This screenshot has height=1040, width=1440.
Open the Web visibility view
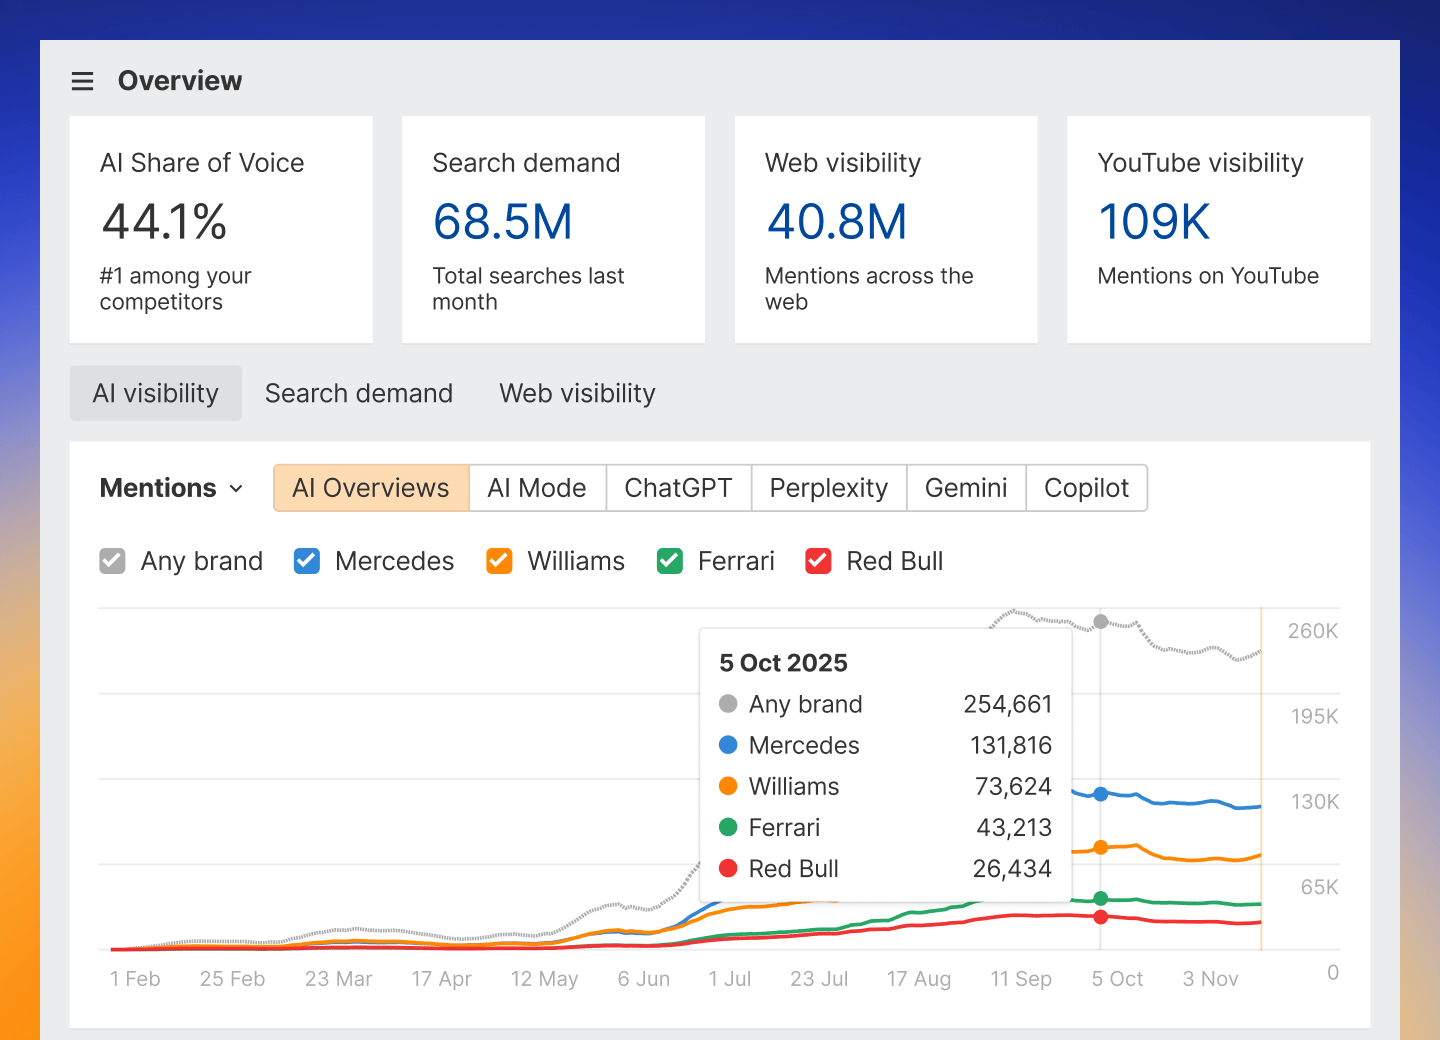[x=577, y=393]
